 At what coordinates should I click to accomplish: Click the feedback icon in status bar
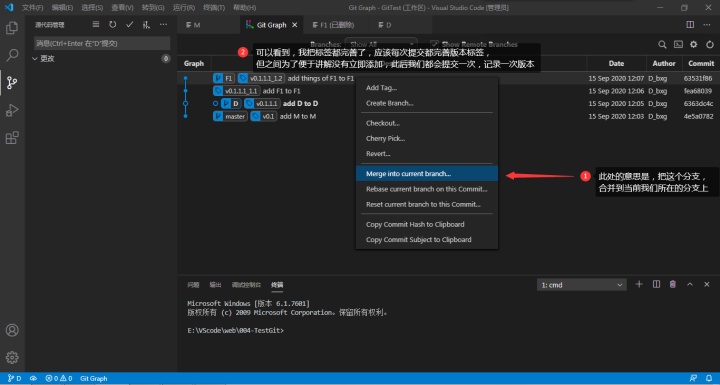[693, 378]
